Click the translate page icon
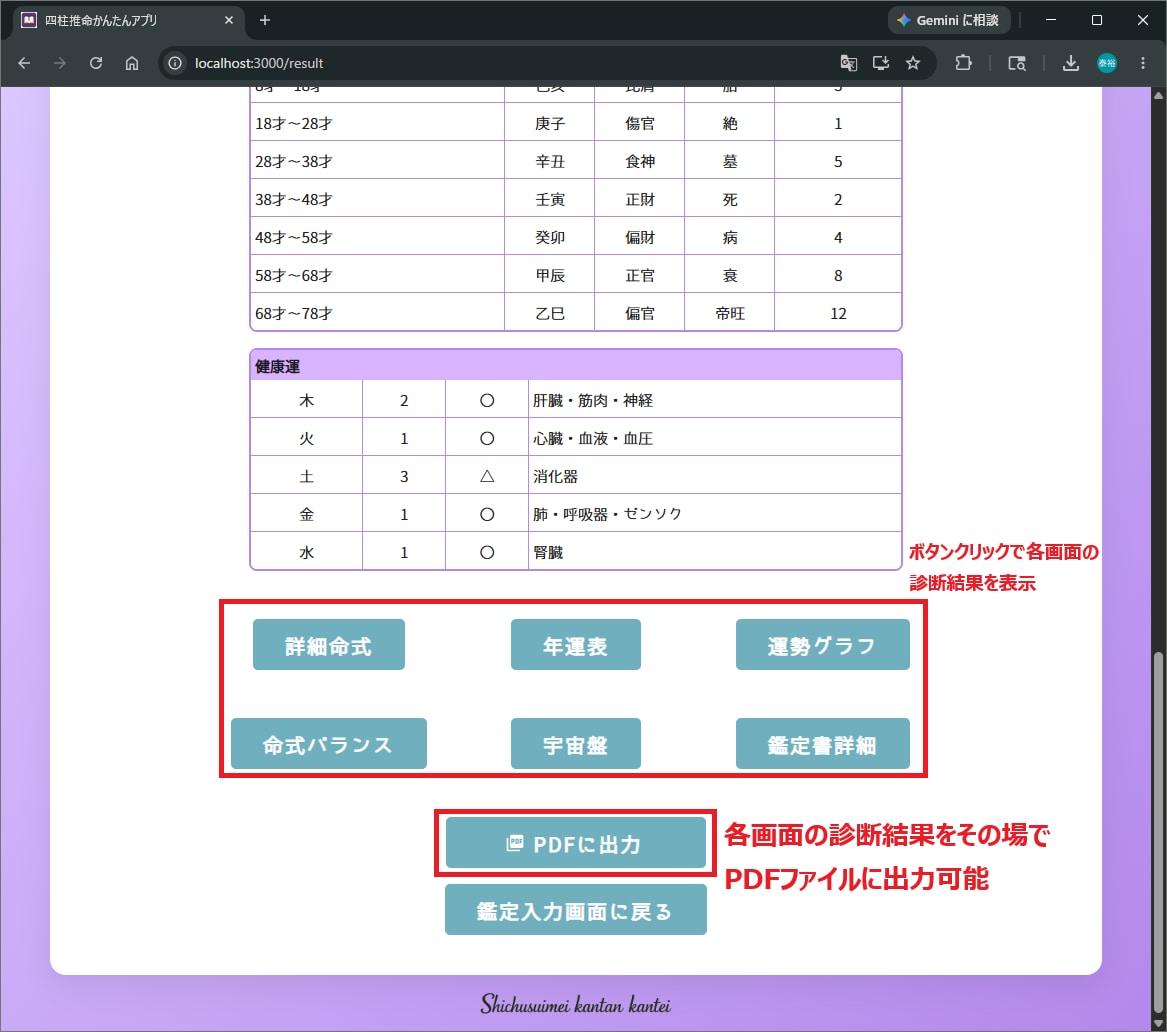 (x=848, y=63)
